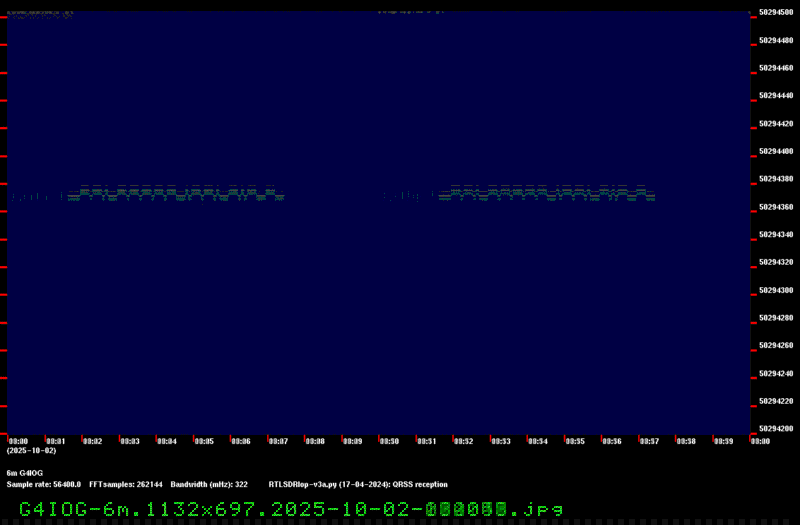This screenshot has width=800, height=525.
Task: Click the second QRSS signal trace near 50294370
Action: point(546,193)
